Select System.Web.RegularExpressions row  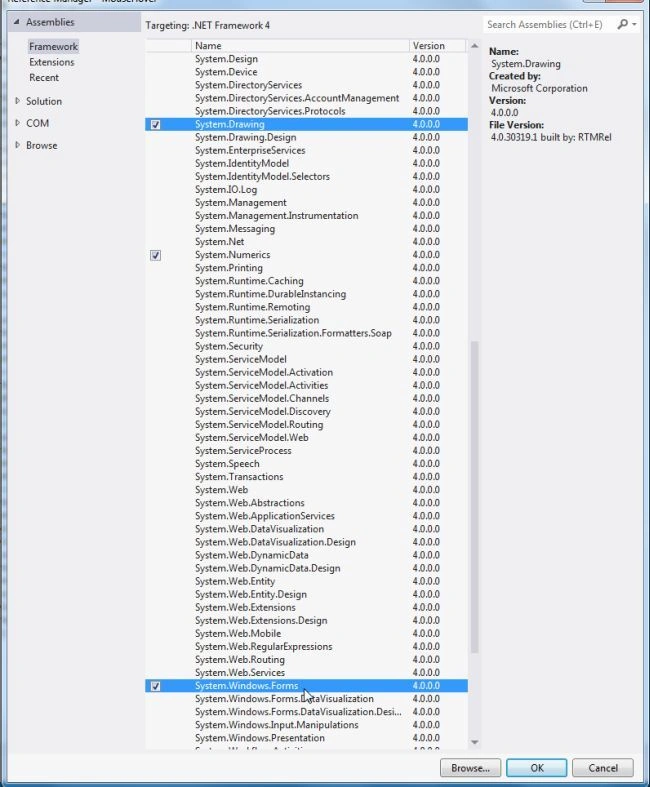pos(306,646)
